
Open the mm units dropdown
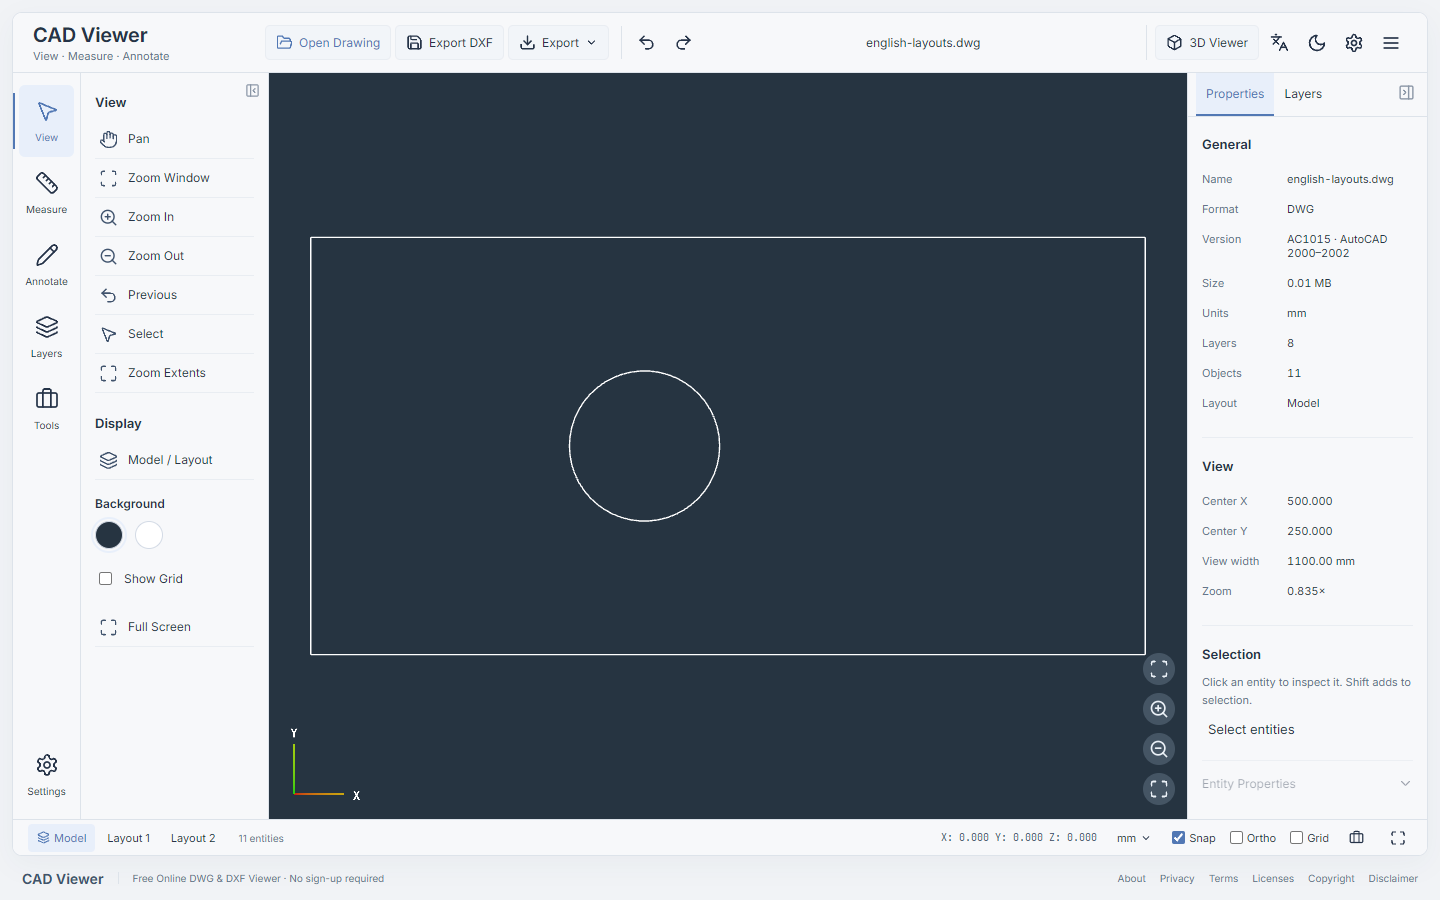[1133, 838]
